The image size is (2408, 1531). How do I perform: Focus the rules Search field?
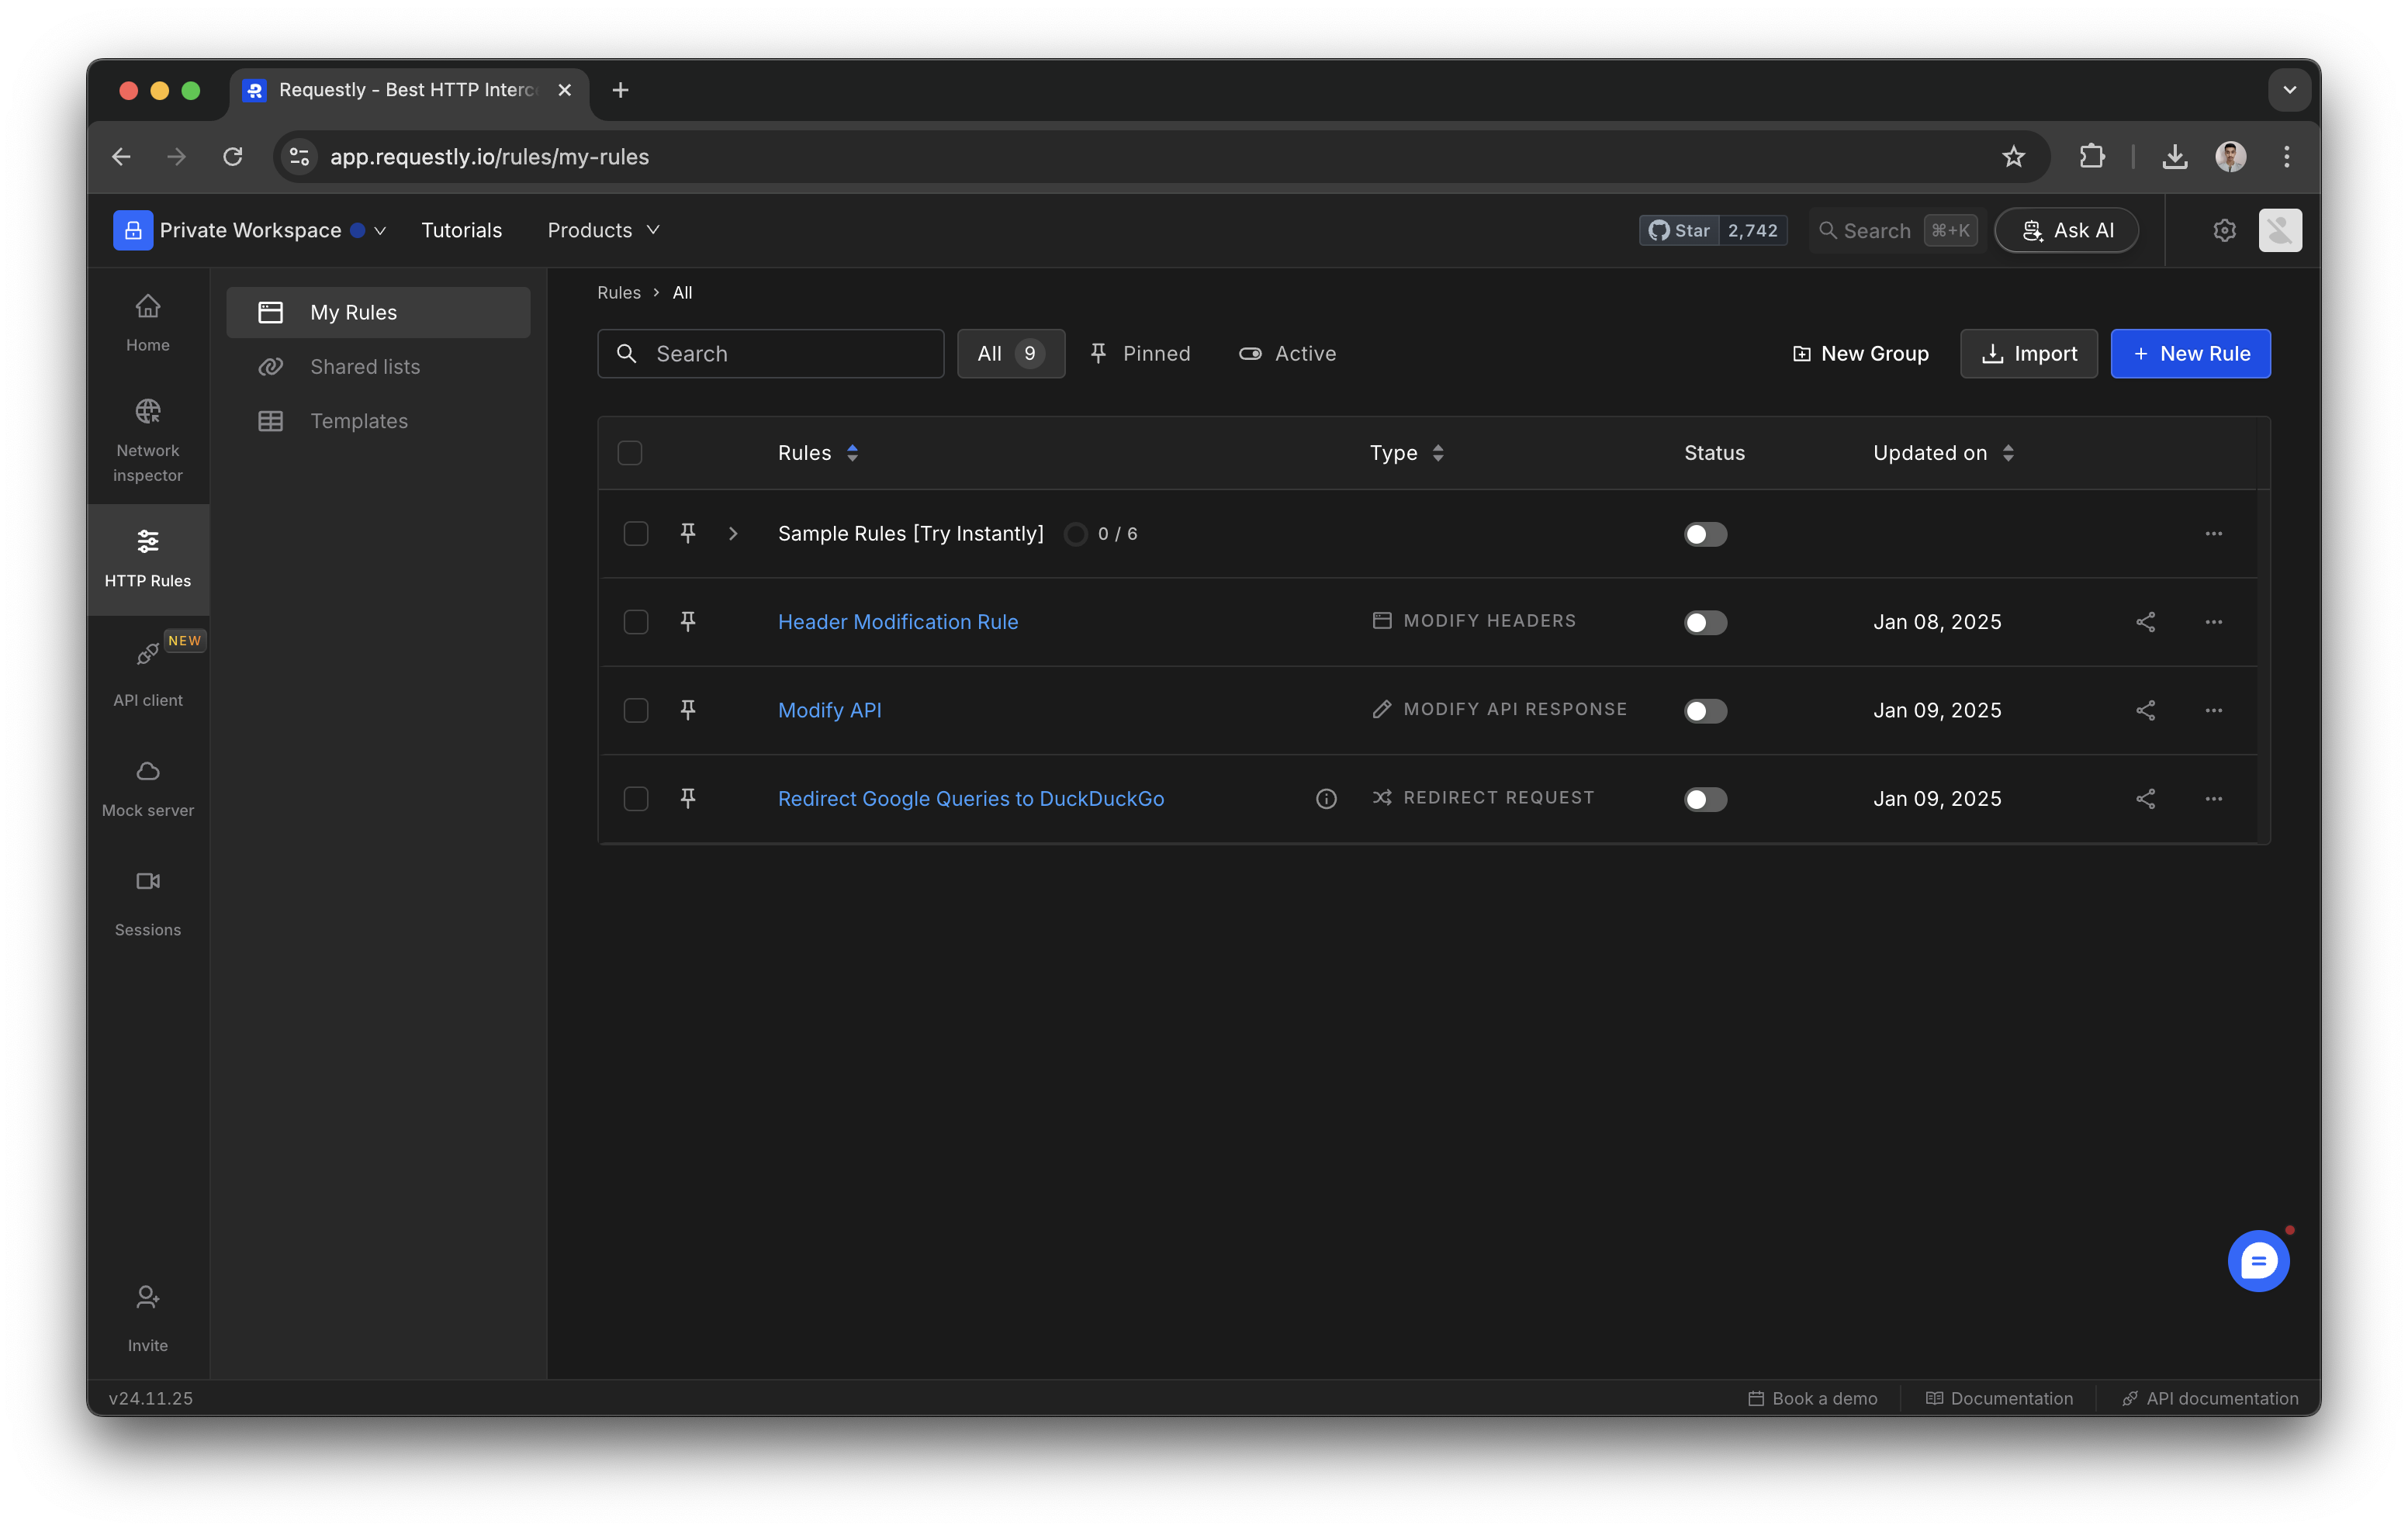point(790,353)
